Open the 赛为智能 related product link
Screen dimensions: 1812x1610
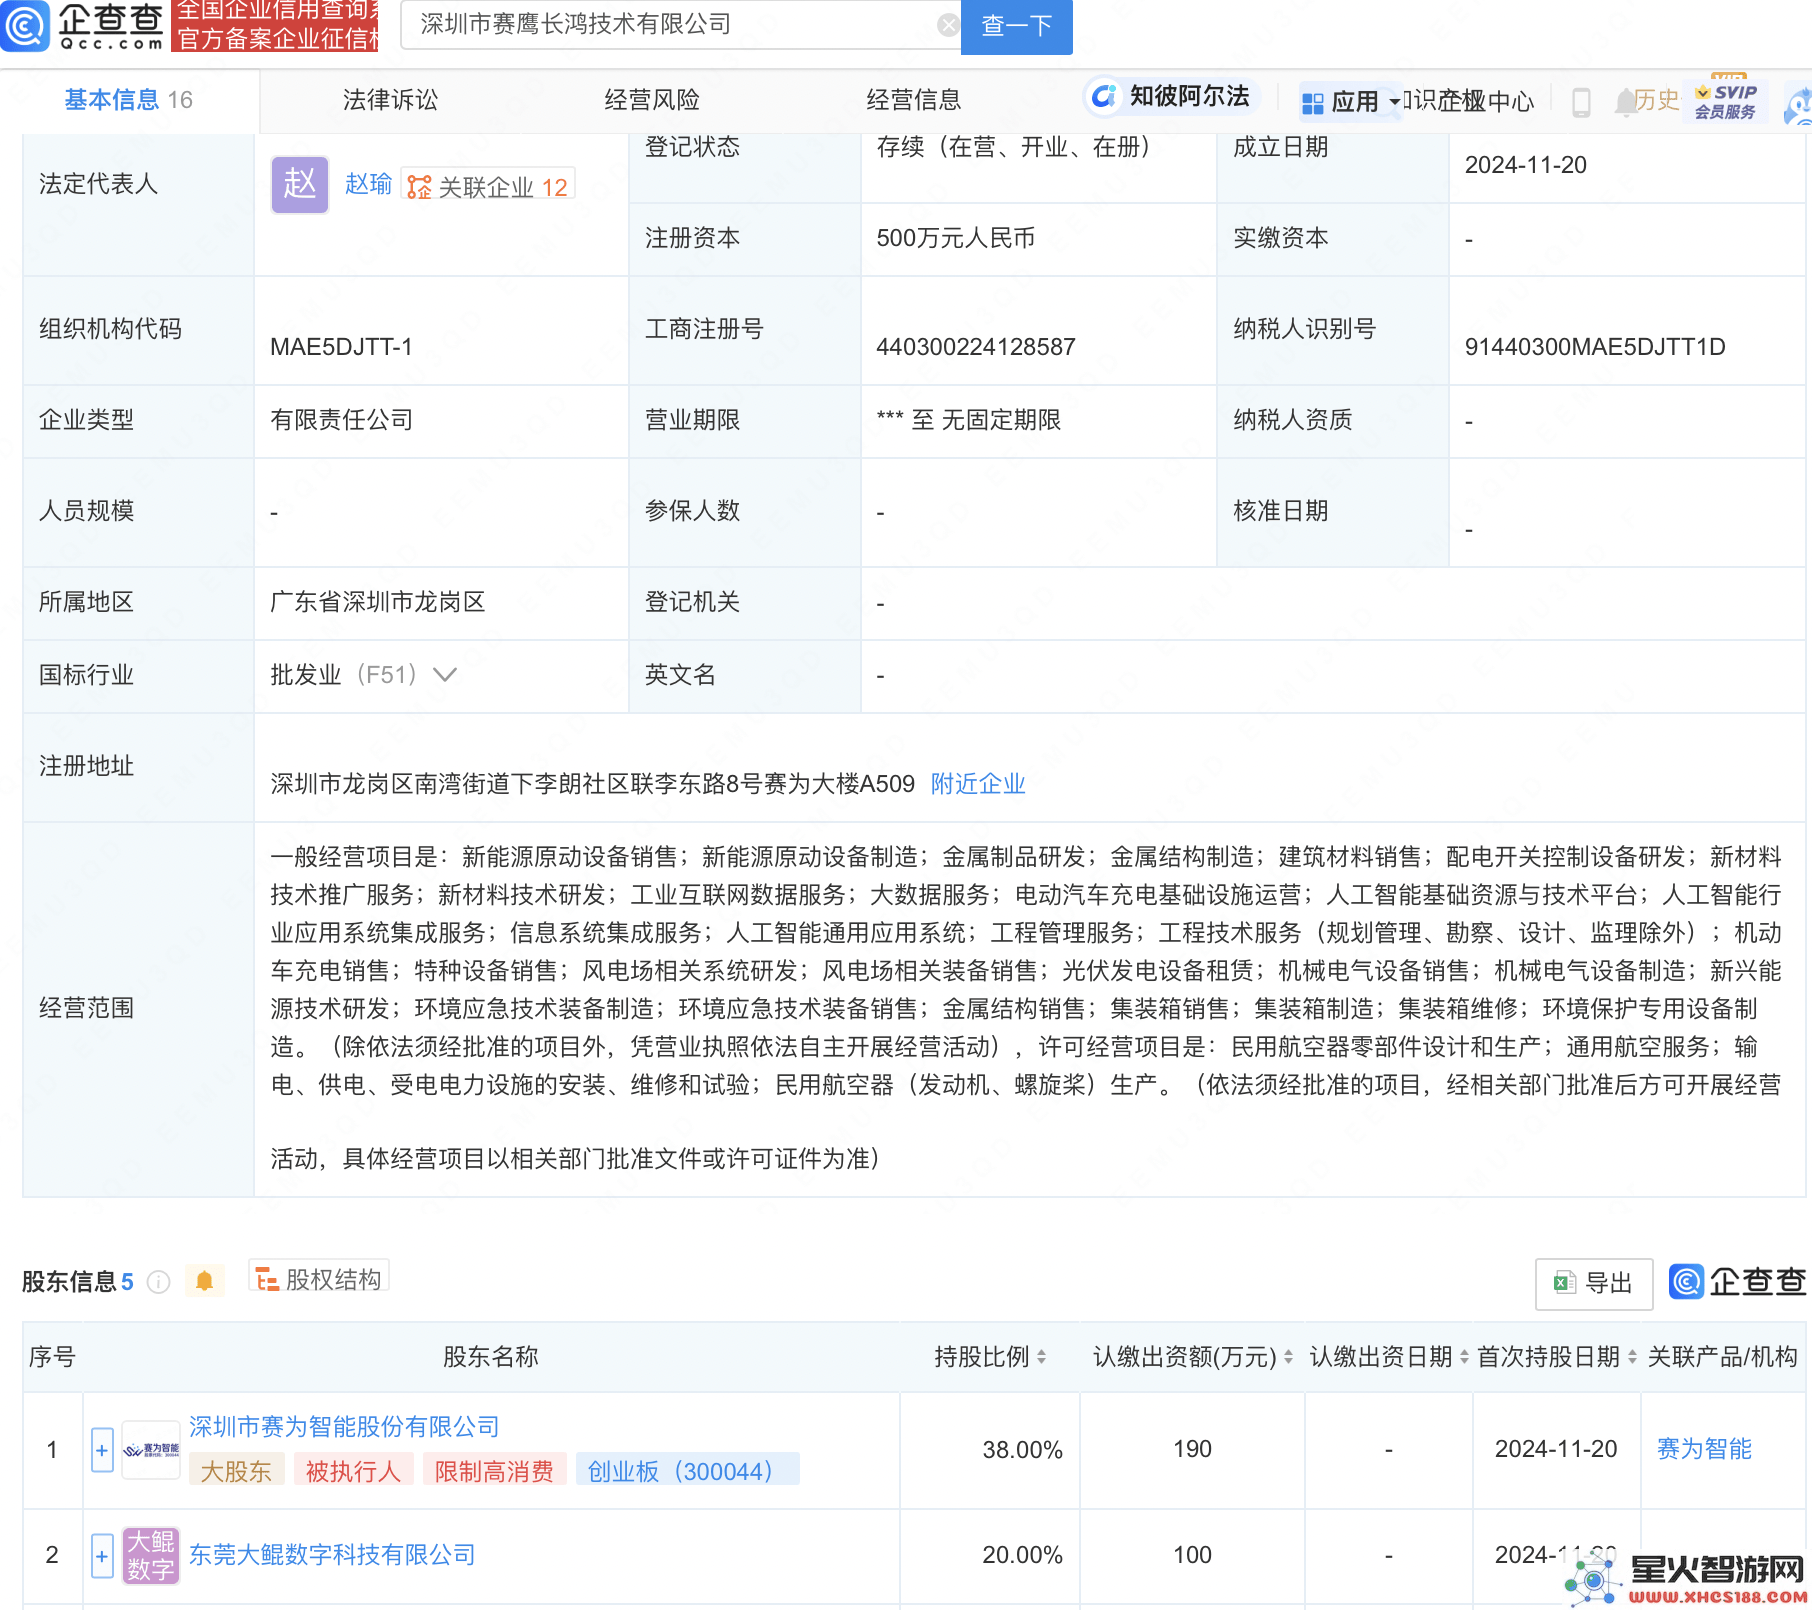(x=1704, y=1449)
